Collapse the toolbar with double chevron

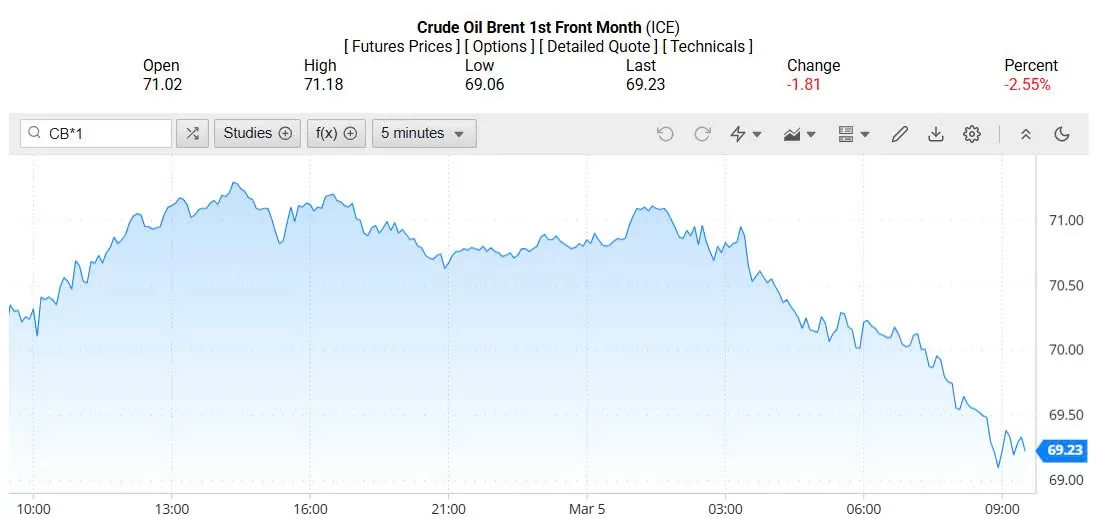tap(1025, 134)
